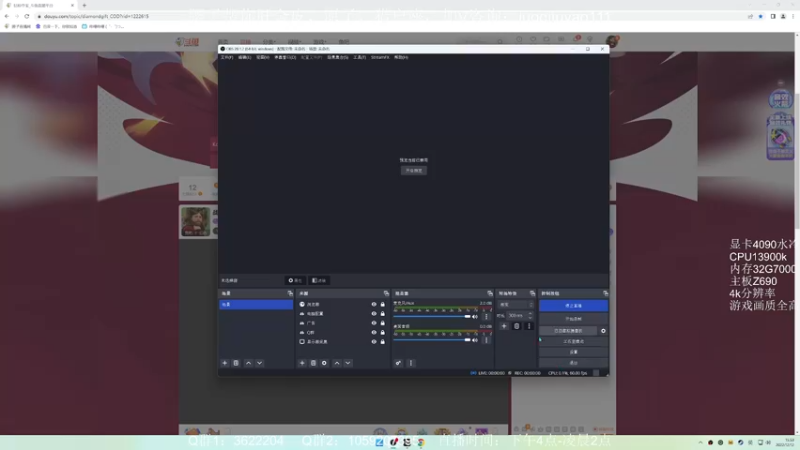Adjust the Desktop Audio volume slider

[432, 340]
